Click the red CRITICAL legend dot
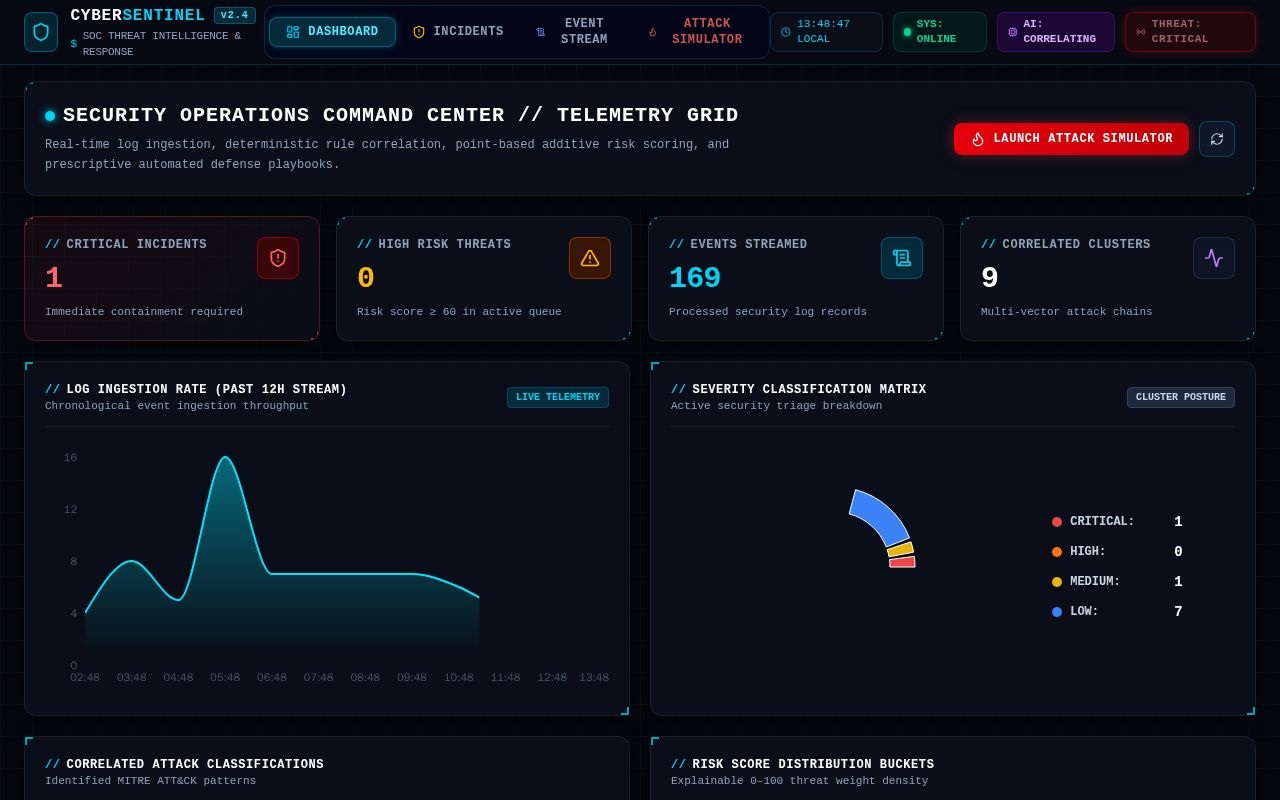The width and height of the screenshot is (1280, 800). click(x=1057, y=522)
